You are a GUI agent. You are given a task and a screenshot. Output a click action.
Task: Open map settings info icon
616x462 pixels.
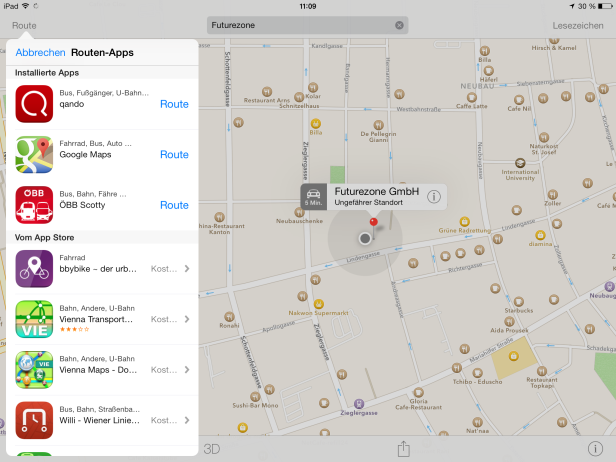pos(595,448)
